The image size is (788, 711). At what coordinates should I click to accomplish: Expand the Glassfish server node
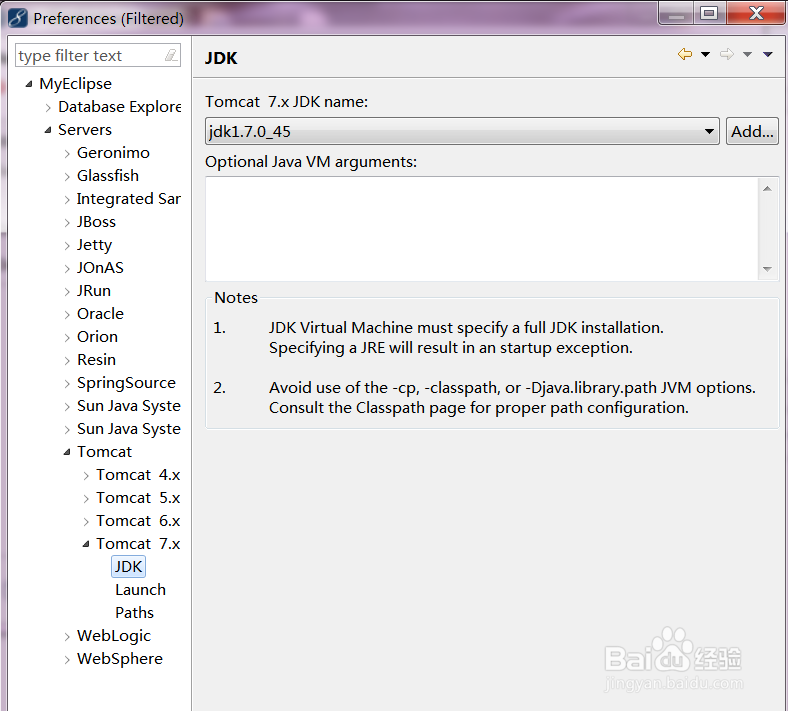pos(67,176)
